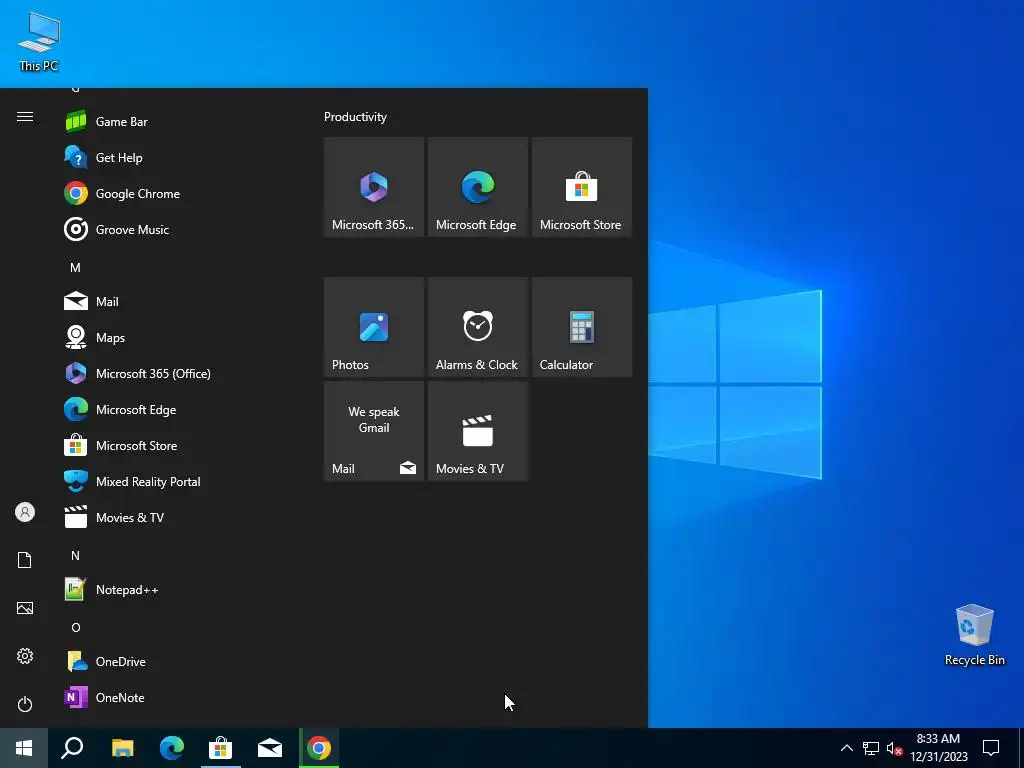
Task: Show hidden system tray icons
Action: click(846, 748)
